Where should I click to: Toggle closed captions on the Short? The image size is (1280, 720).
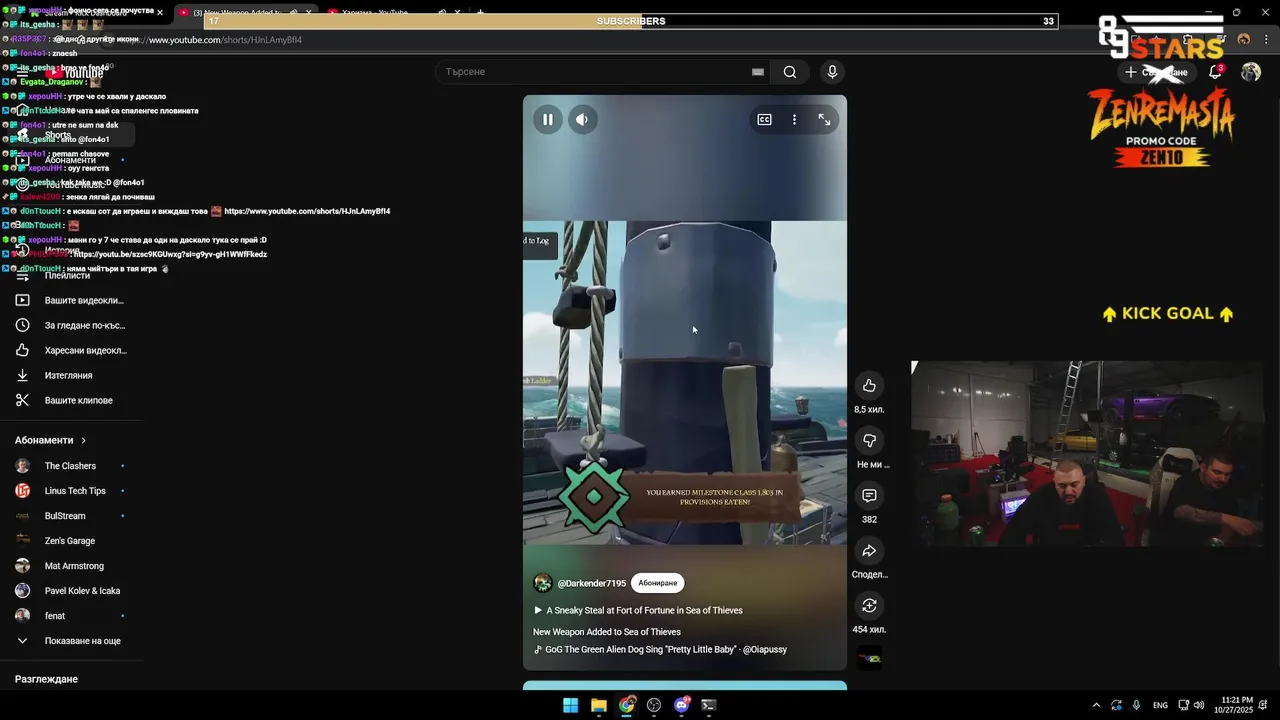click(764, 119)
